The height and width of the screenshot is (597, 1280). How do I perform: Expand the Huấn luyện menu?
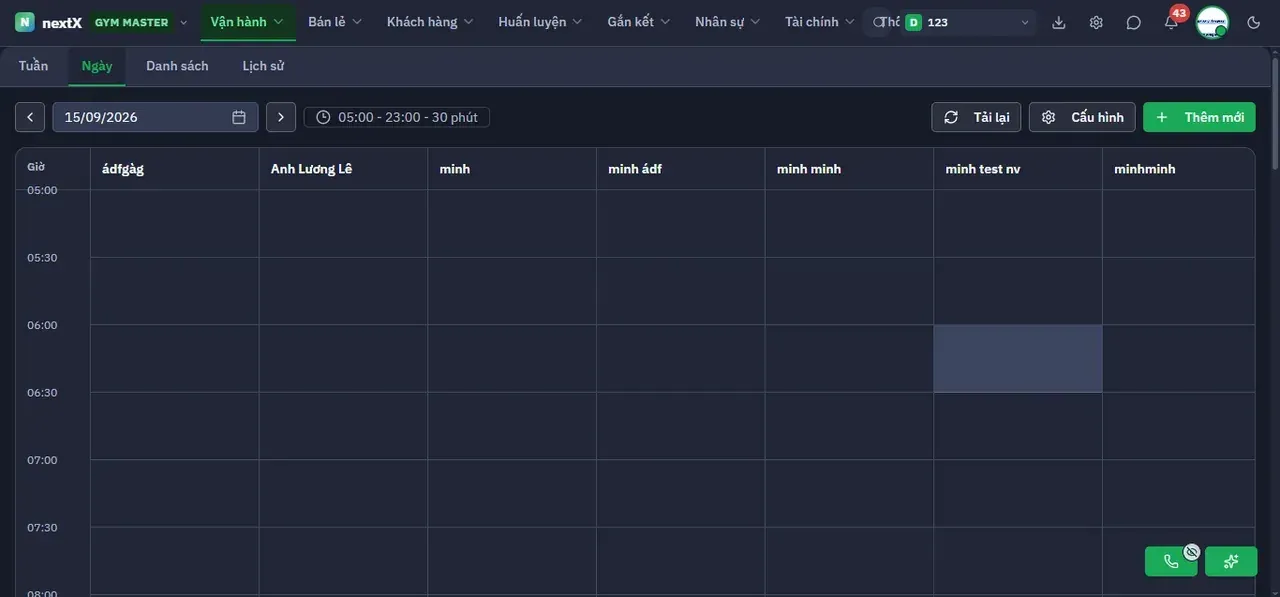[x=540, y=22]
